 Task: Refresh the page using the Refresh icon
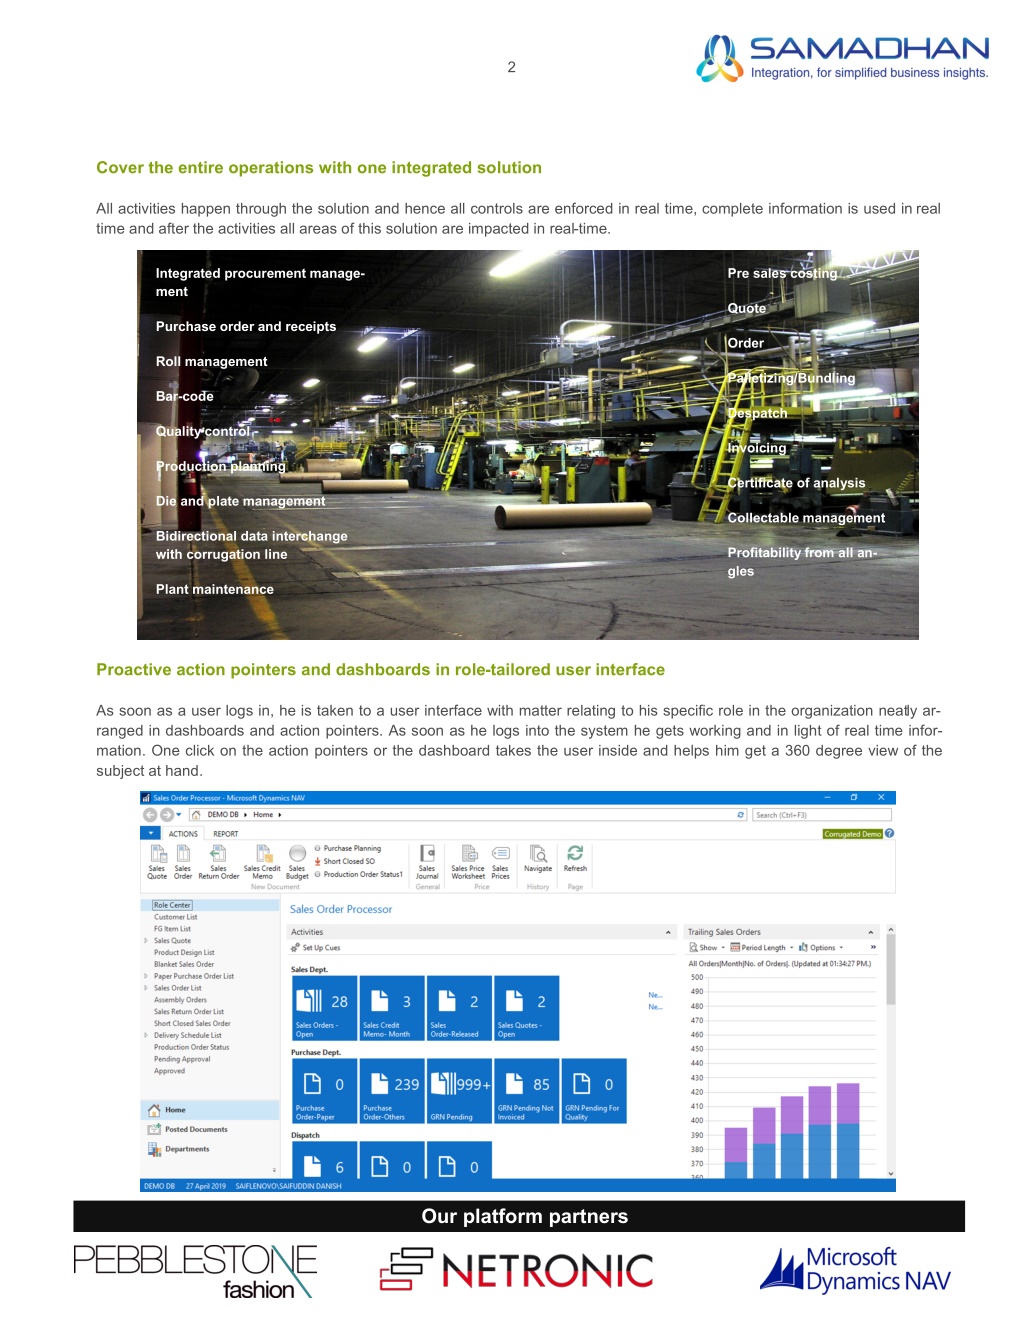point(575,853)
